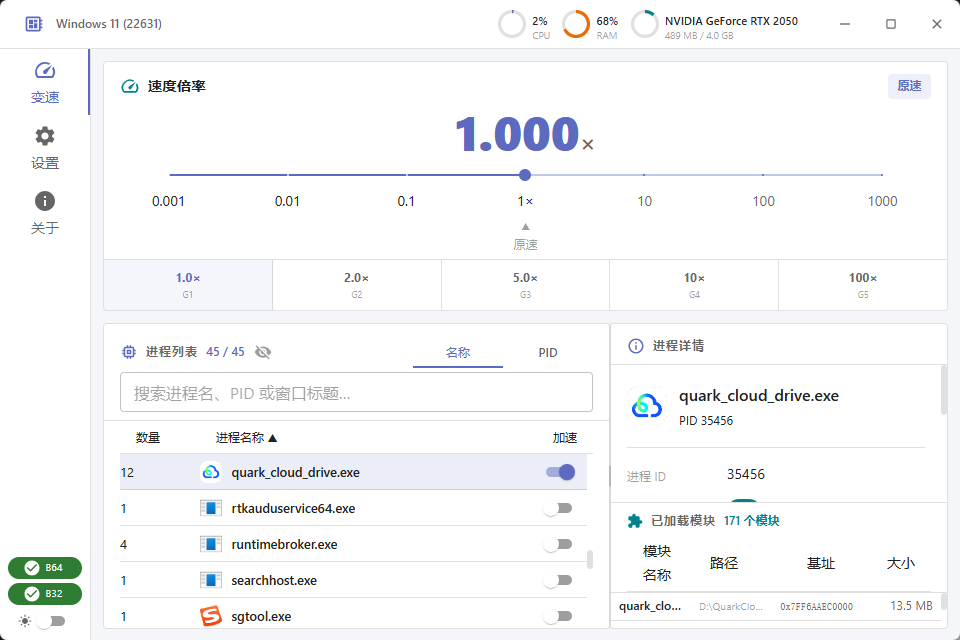Click the puzzle icon beside 已加载模块

pyautogui.click(x=635, y=521)
